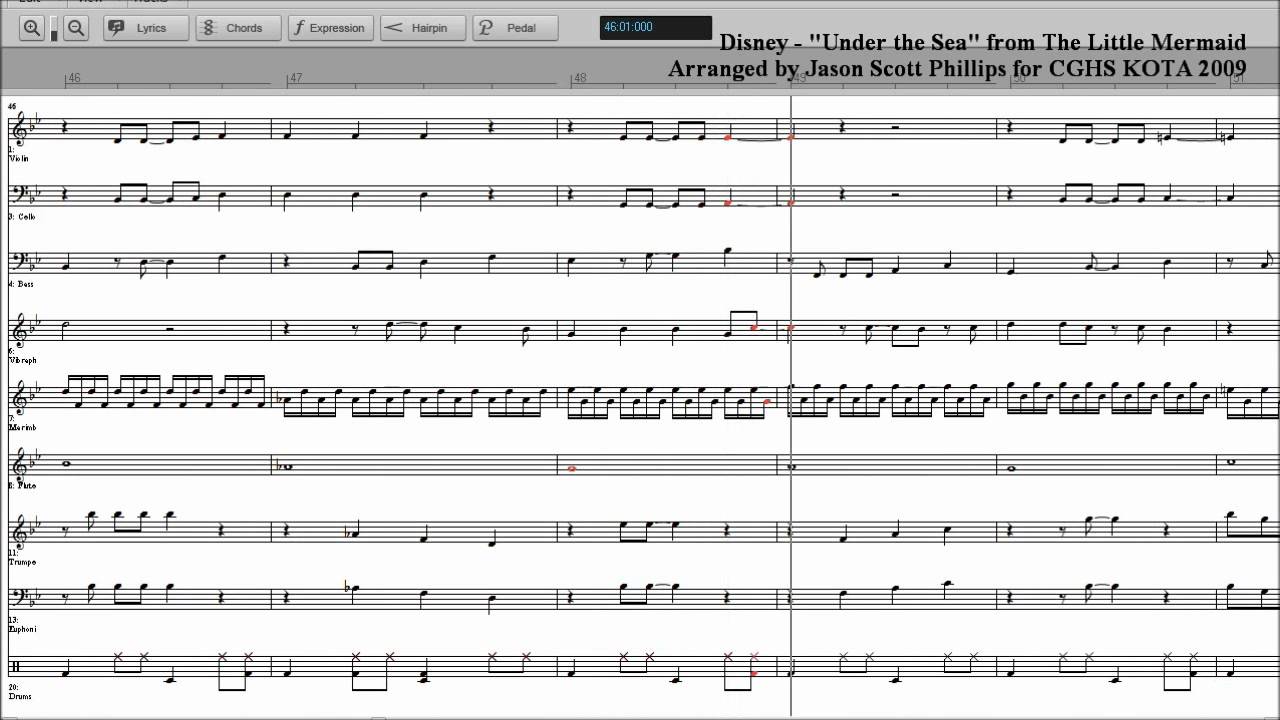Click the 46:01:000 position display
This screenshot has height=720, width=1280.
pyautogui.click(x=656, y=27)
